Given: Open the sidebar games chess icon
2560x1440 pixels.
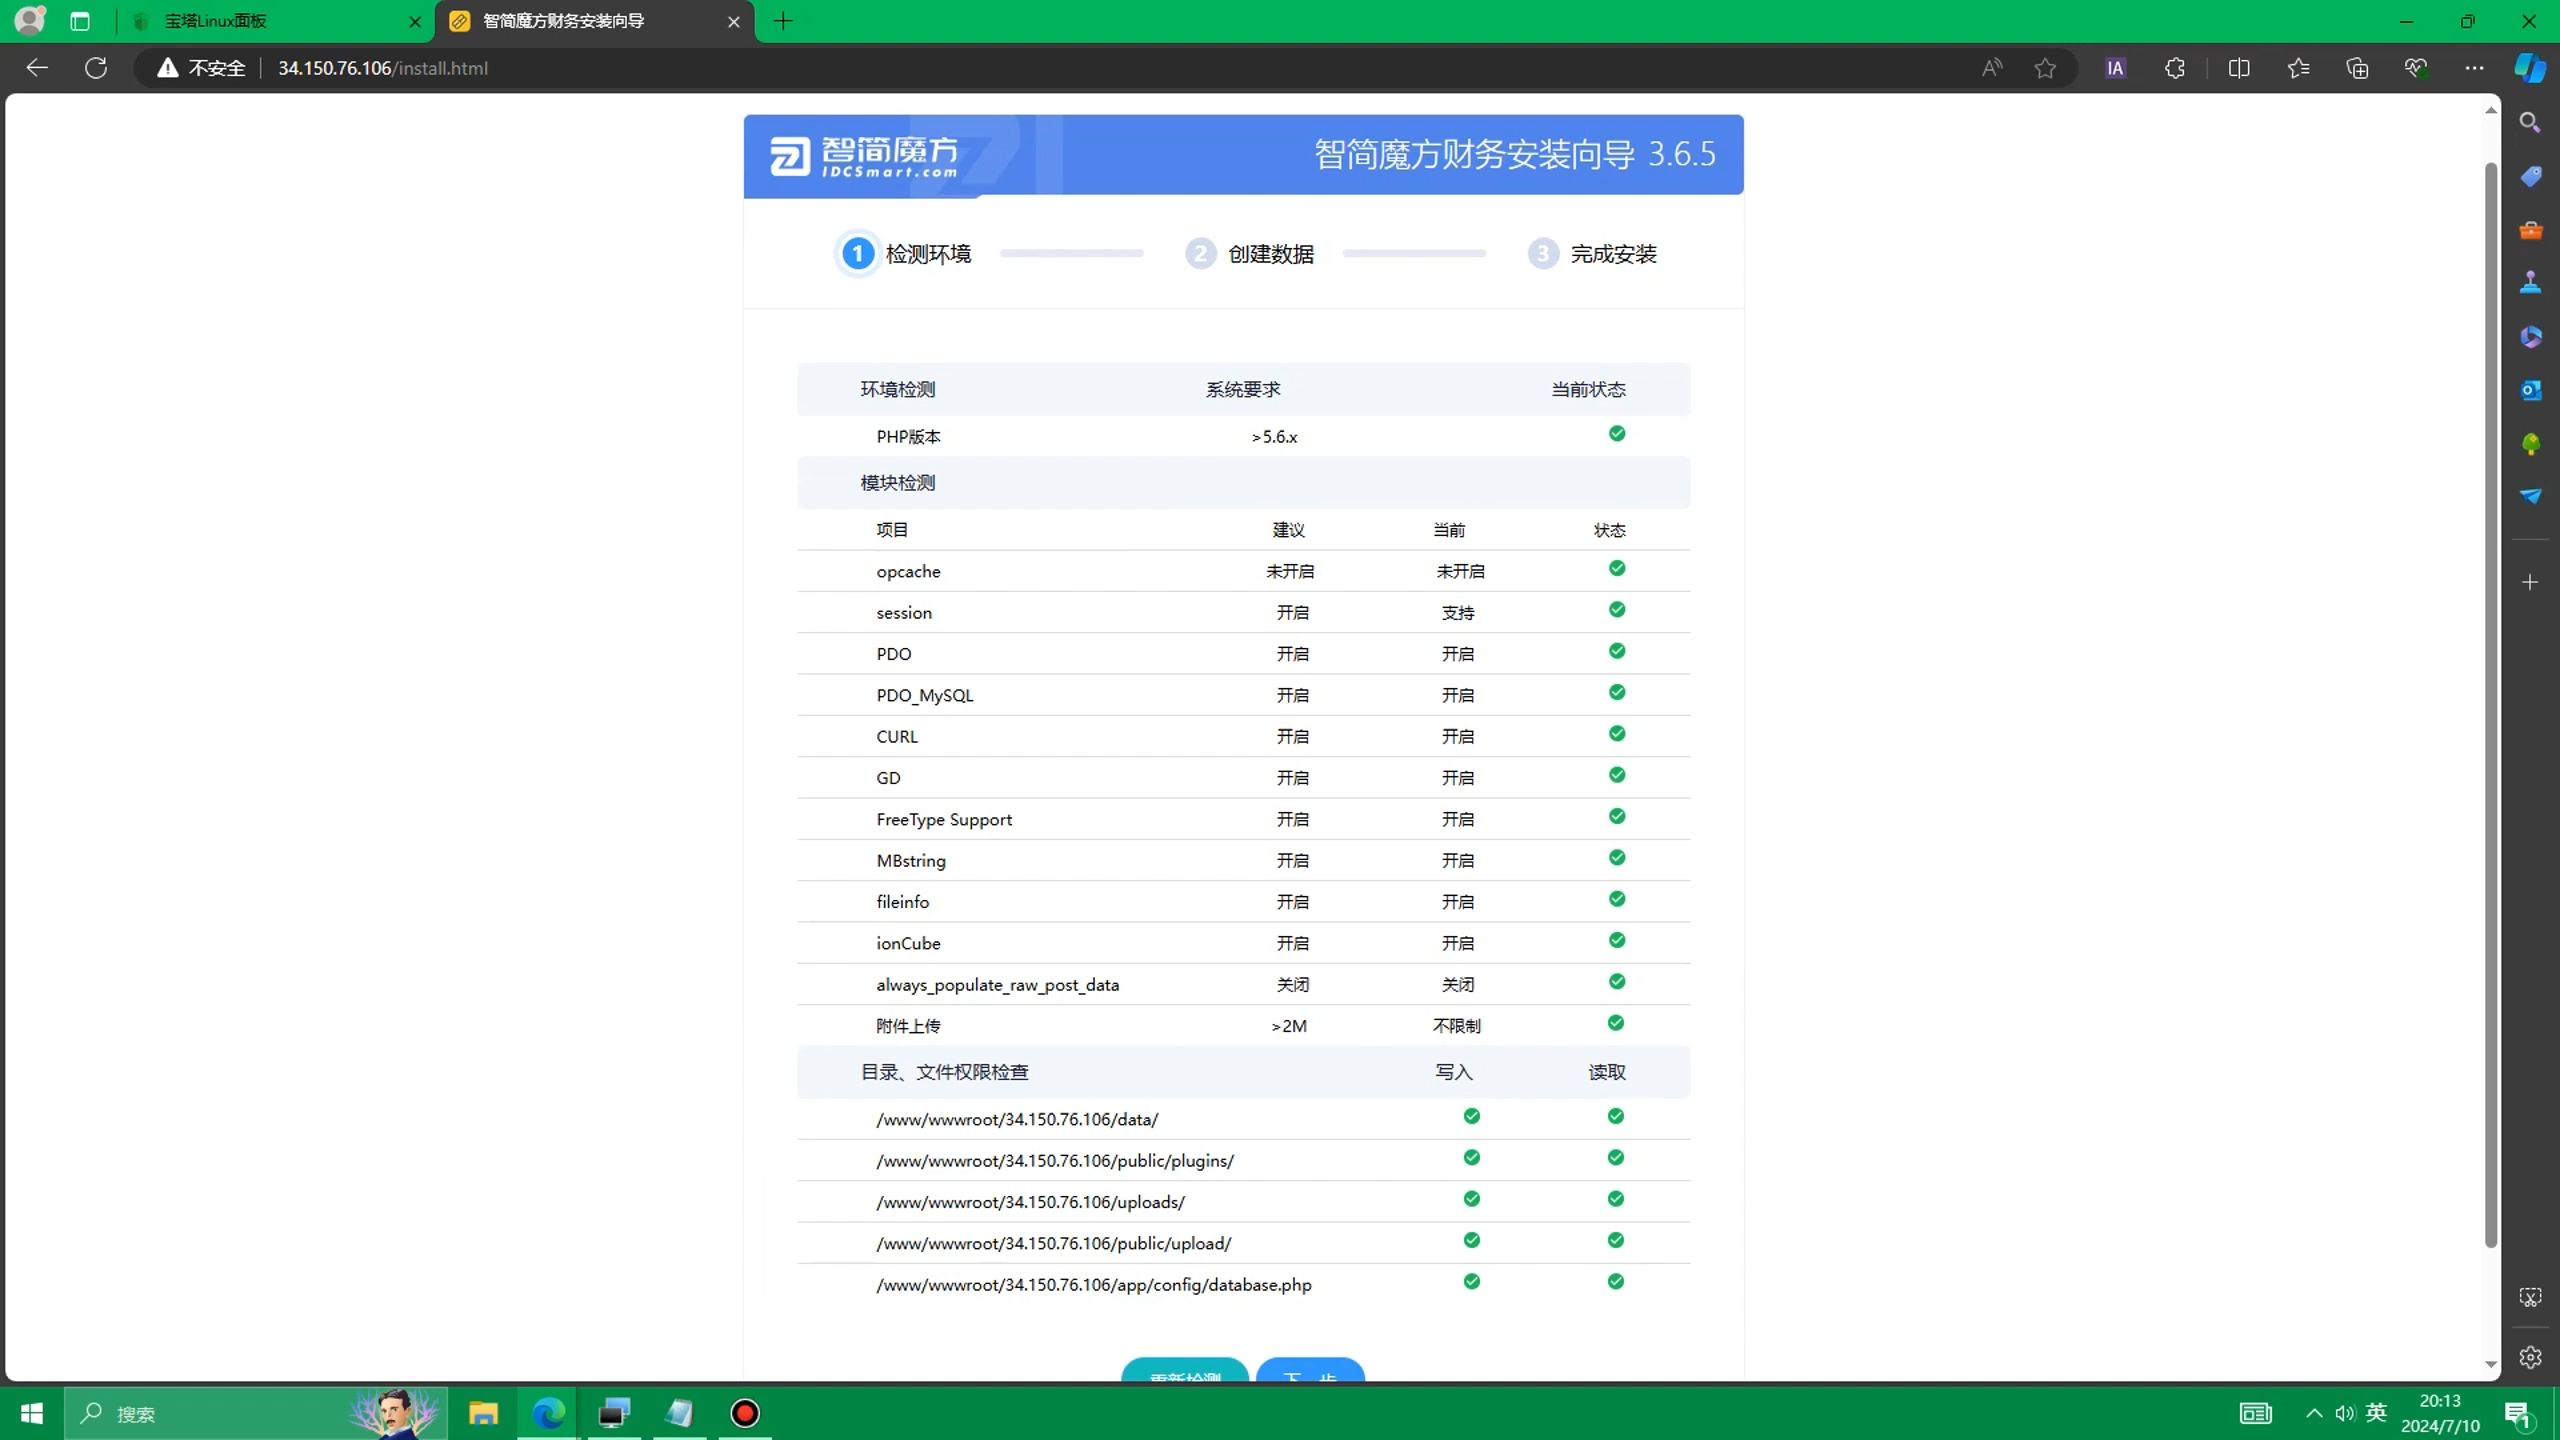Looking at the screenshot, I should point(2530,283).
